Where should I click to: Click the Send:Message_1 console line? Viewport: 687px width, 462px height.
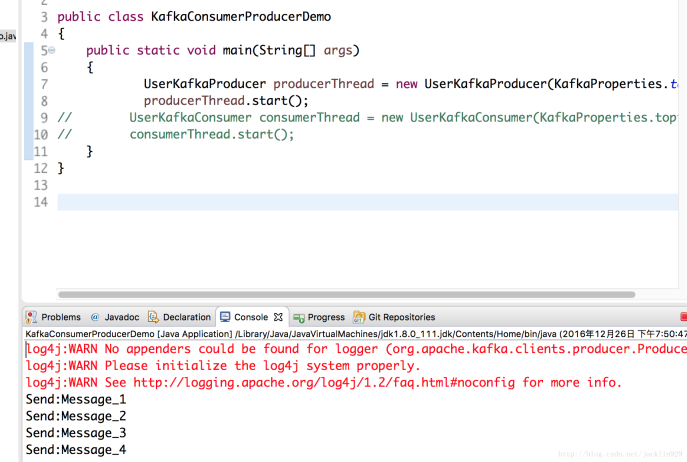76,399
